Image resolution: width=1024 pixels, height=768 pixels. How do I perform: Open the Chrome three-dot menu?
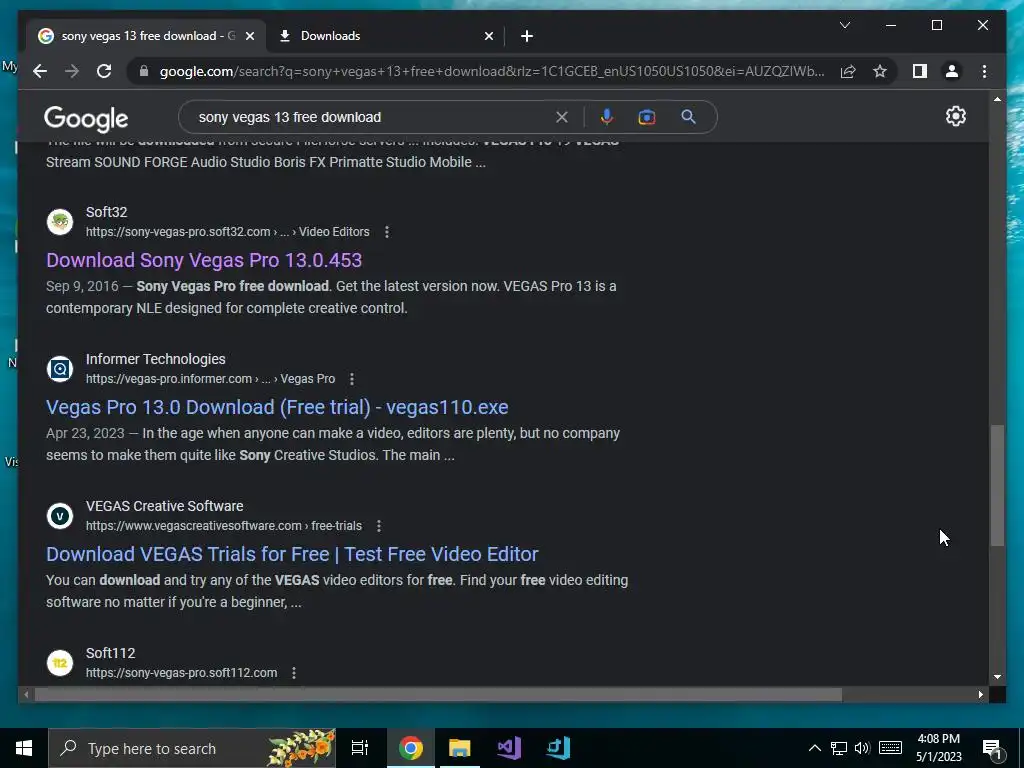[984, 71]
